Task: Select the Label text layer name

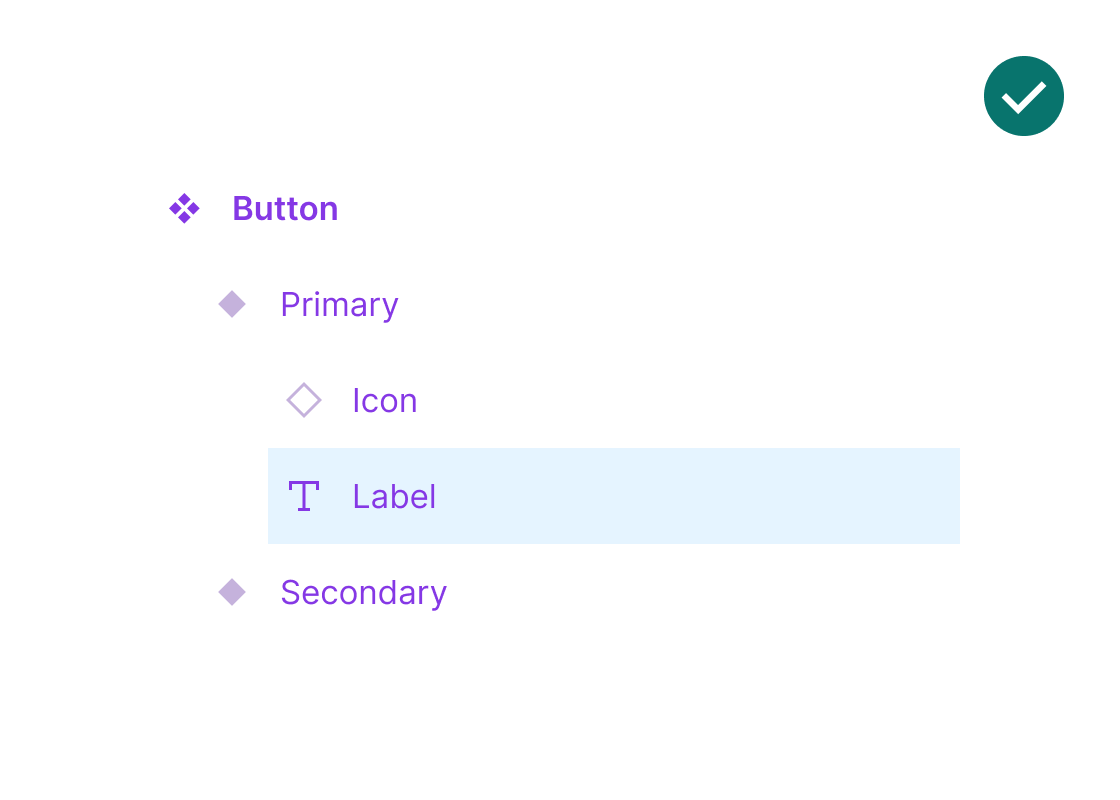Action: 394,497
